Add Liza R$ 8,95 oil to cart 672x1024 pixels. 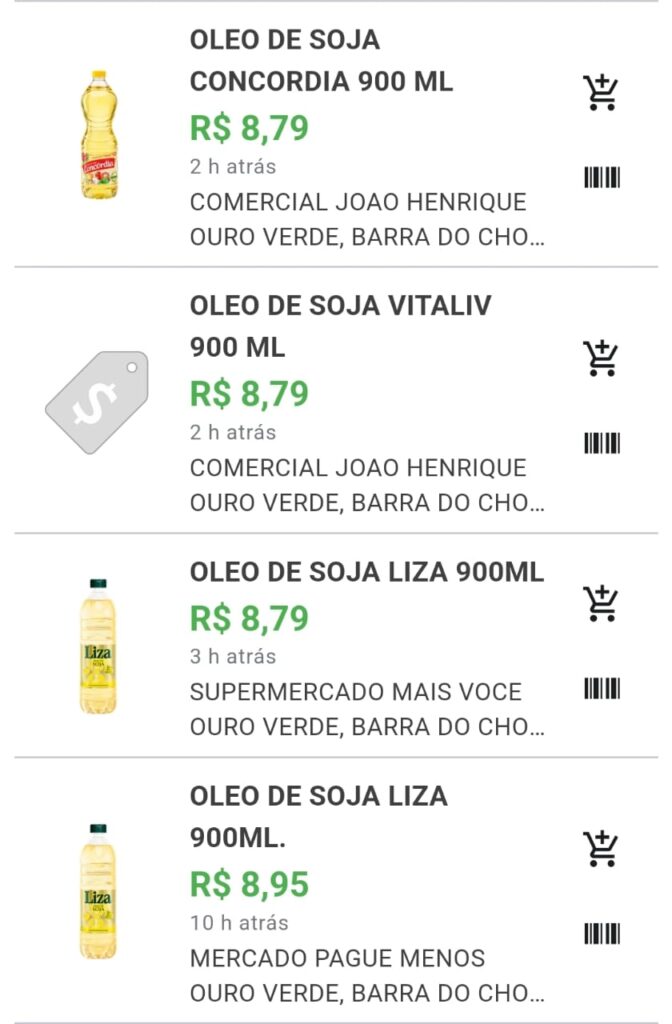click(x=601, y=848)
